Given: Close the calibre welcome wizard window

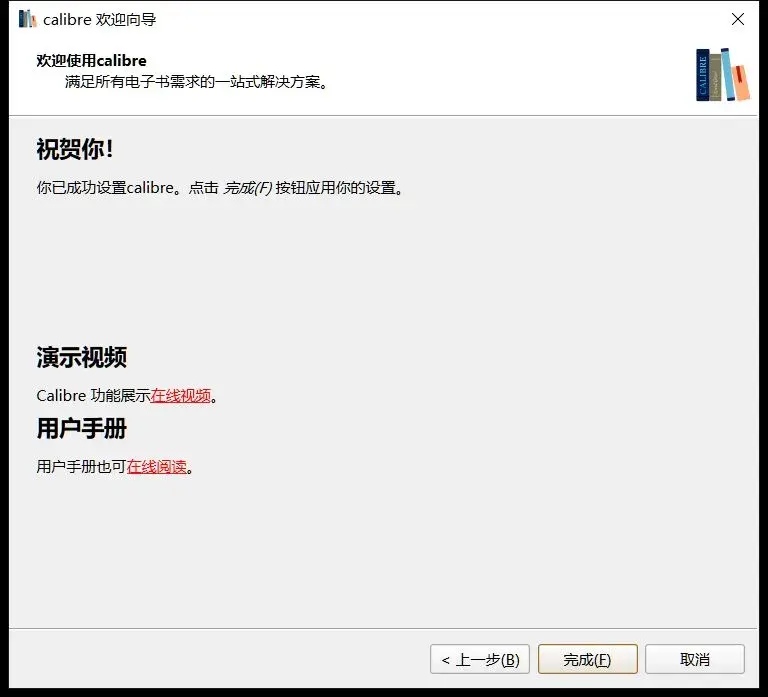Looking at the screenshot, I should (x=738, y=19).
